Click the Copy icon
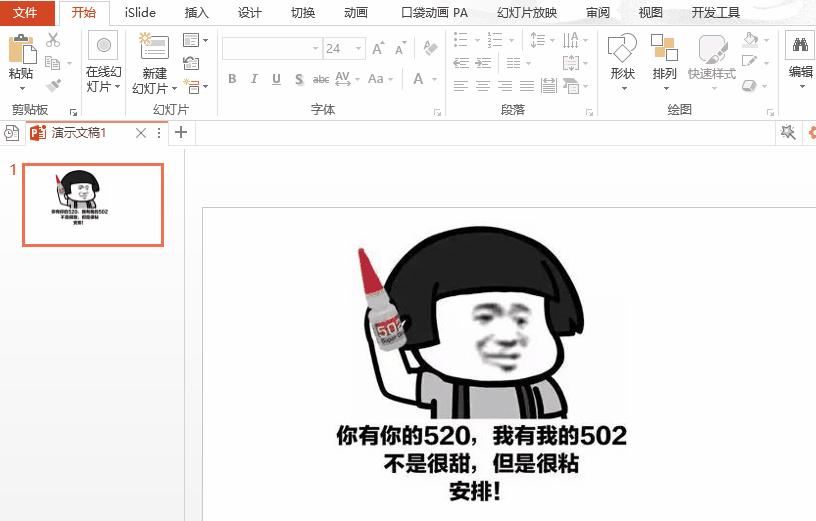 (x=53, y=63)
